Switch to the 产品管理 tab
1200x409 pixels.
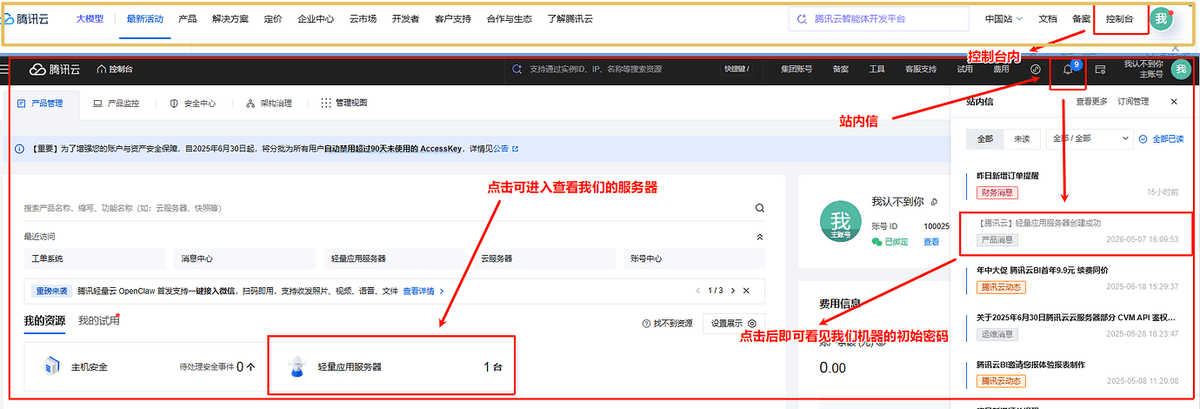click(40, 103)
